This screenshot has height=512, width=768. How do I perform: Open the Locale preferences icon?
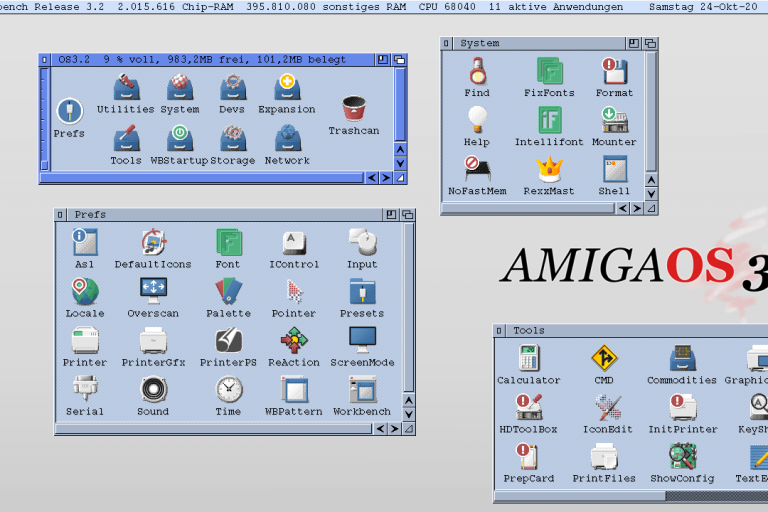[x=85, y=291]
